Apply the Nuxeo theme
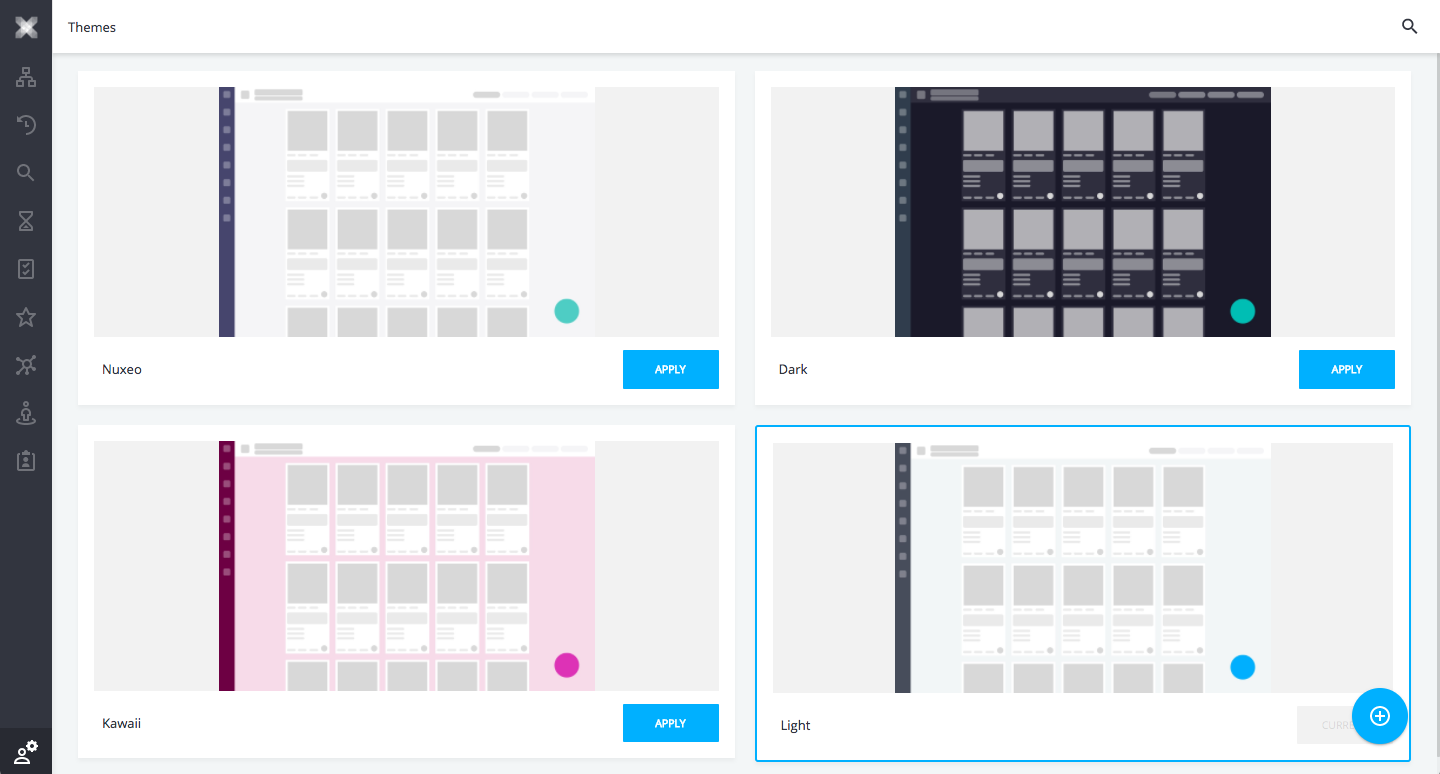This screenshot has width=1440, height=774. (x=670, y=369)
